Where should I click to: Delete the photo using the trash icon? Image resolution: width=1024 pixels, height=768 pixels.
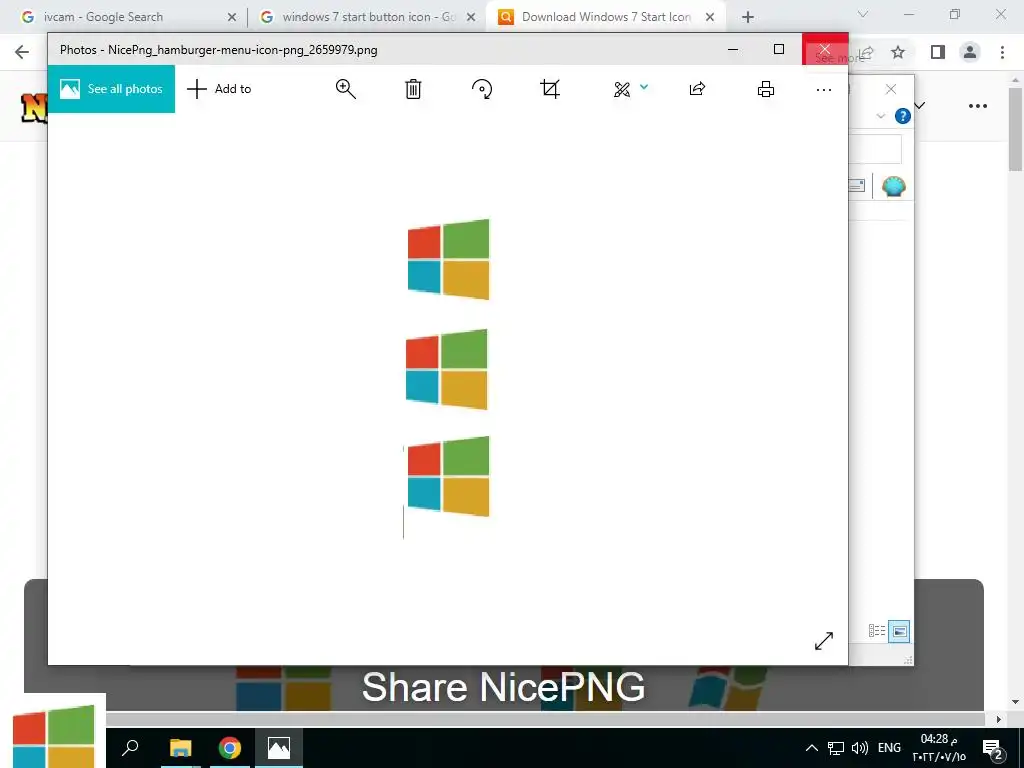[x=413, y=89]
